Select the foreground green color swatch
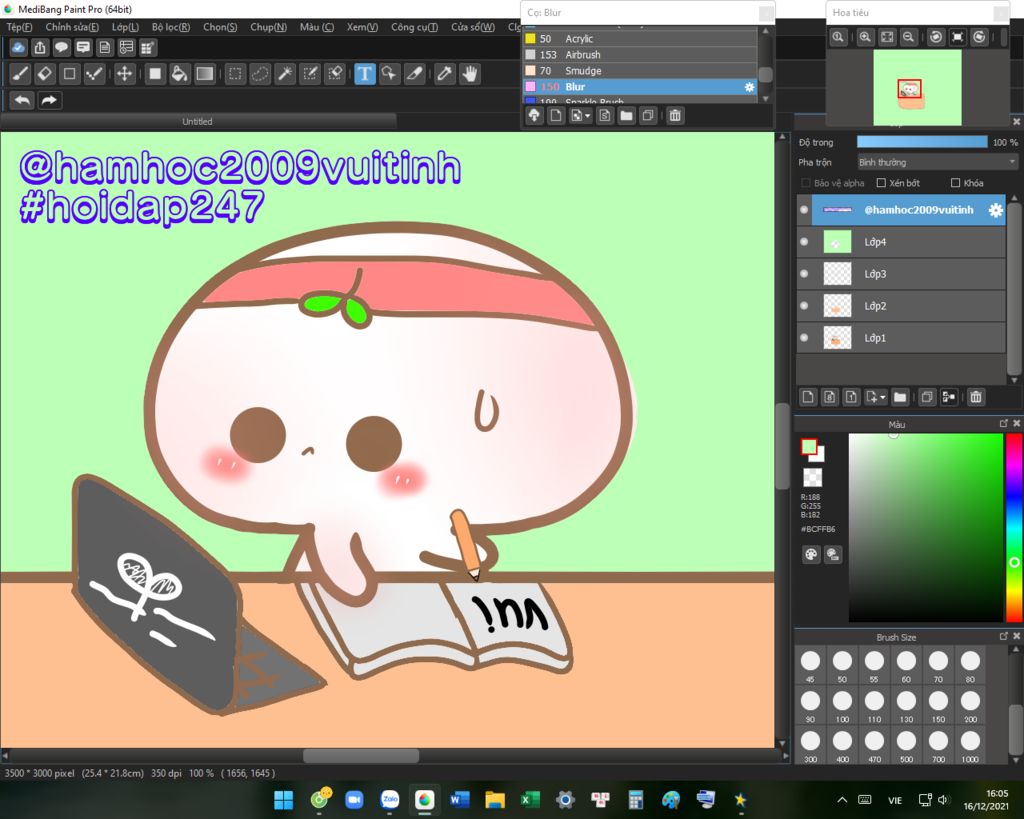Viewport: 1024px width, 819px height. (x=809, y=447)
